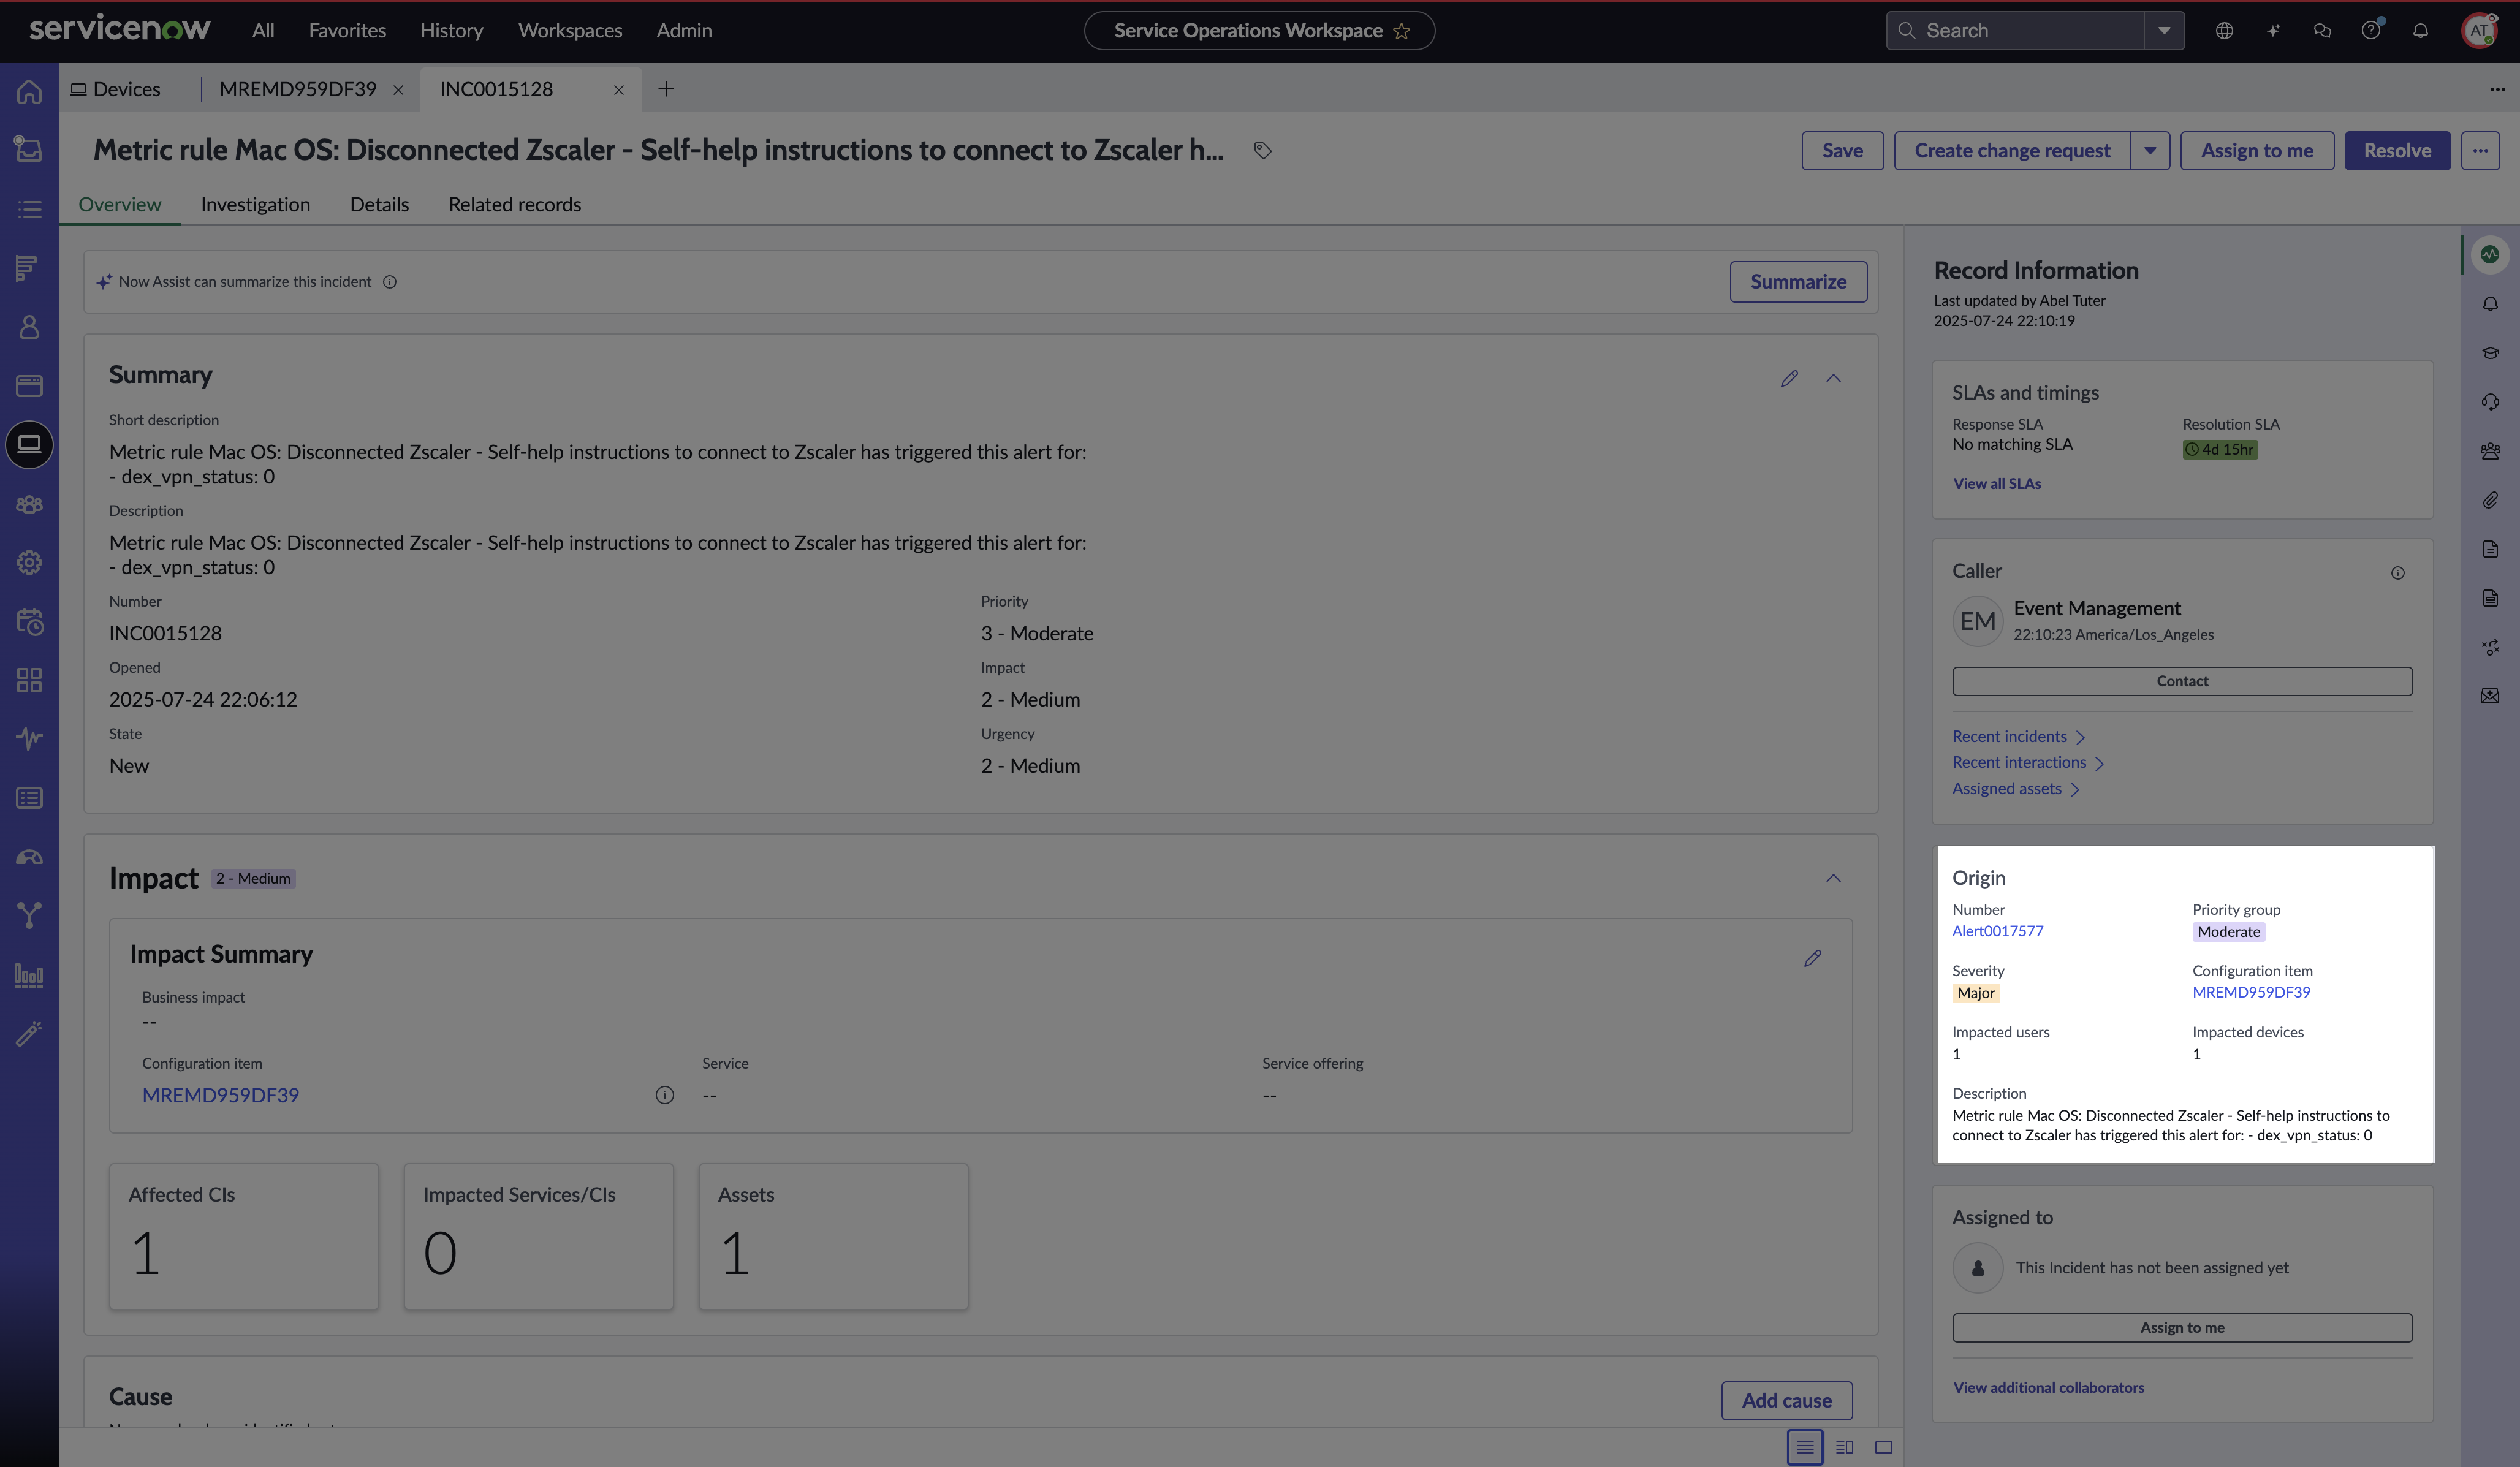Open the graduation cap icon in right sidebar
The width and height of the screenshot is (2520, 1467).
pyautogui.click(x=2490, y=353)
